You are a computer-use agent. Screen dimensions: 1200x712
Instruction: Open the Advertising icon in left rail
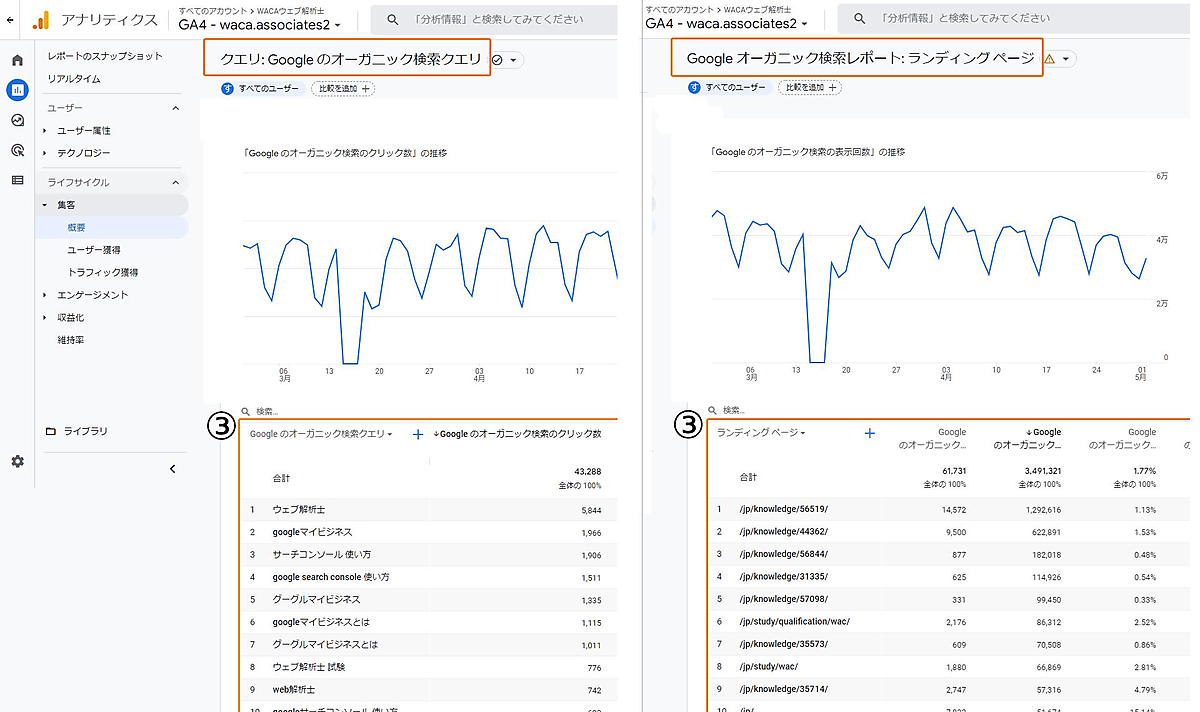click(x=17, y=151)
